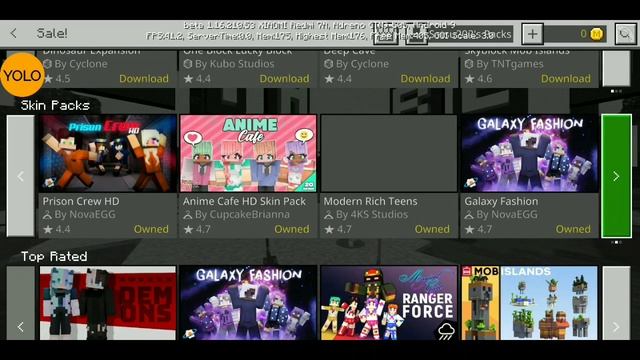Open the Mob Islands thumbnail
This screenshot has height=360, width=640.
530,303
